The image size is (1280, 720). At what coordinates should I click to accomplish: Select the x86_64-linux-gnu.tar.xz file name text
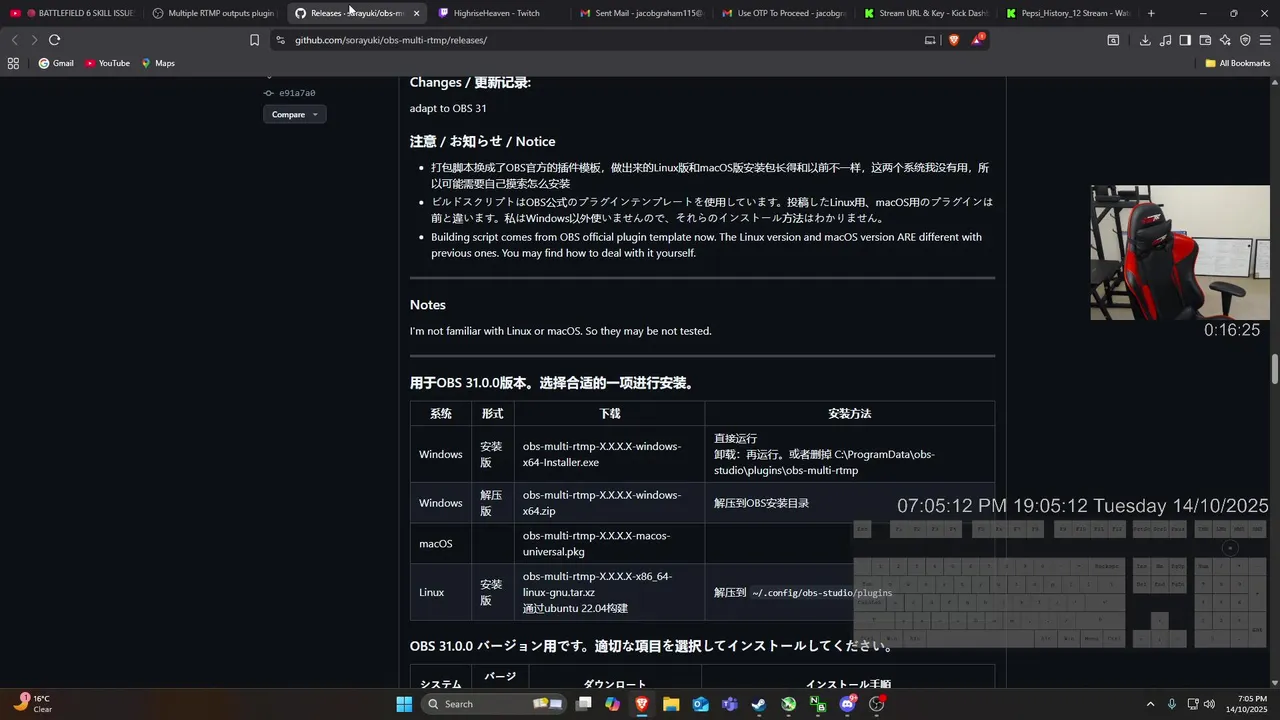pos(597,584)
